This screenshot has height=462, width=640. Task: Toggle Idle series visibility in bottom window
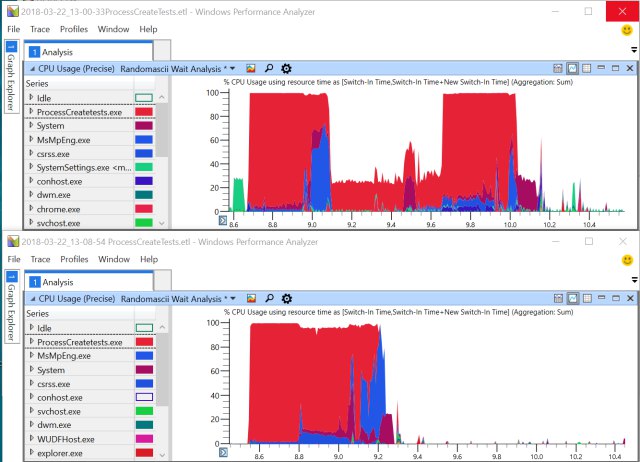[x=144, y=328]
